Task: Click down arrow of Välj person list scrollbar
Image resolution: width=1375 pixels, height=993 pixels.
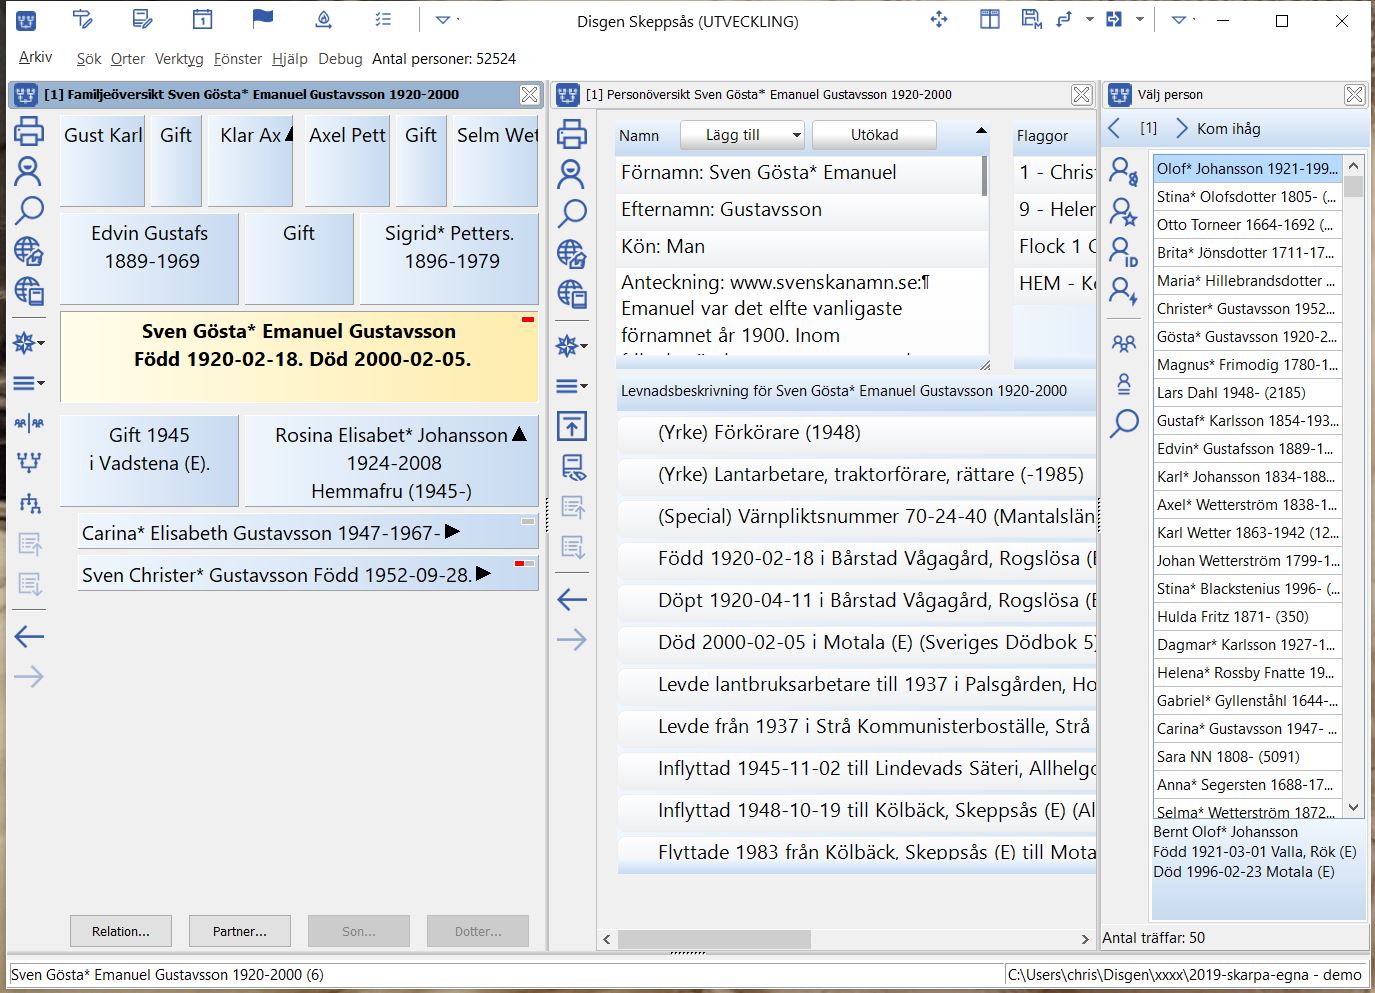Action: [x=1354, y=807]
